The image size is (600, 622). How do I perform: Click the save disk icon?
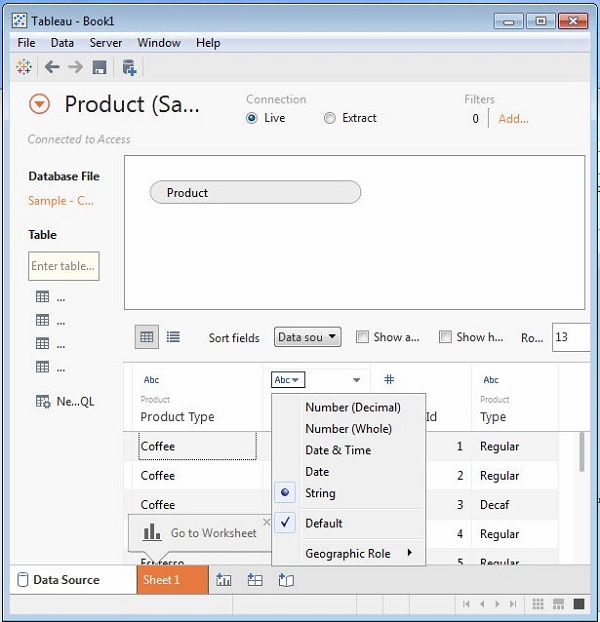pyautogui.click(x=99, y=67)
